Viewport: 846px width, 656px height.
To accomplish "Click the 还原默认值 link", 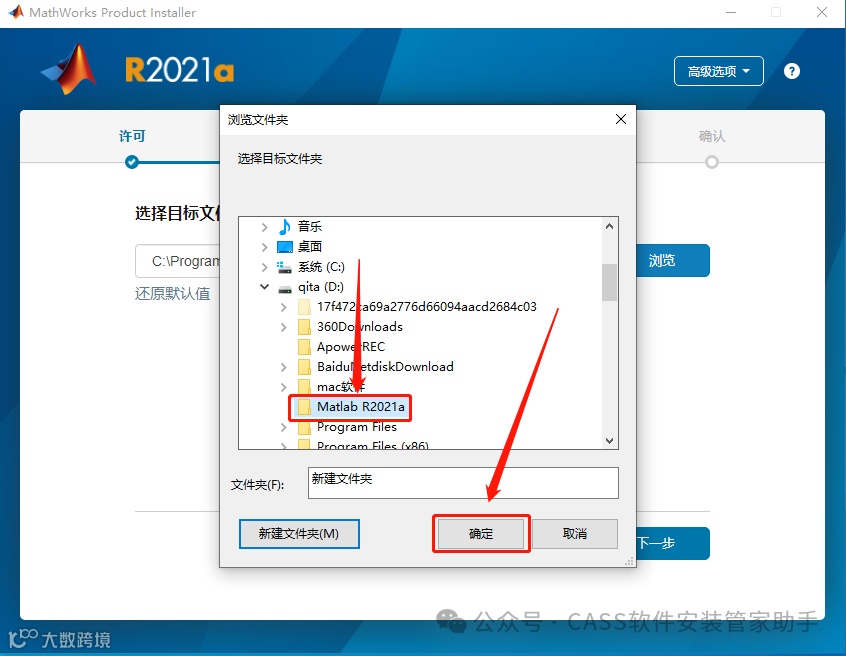I will coord(173,293).
